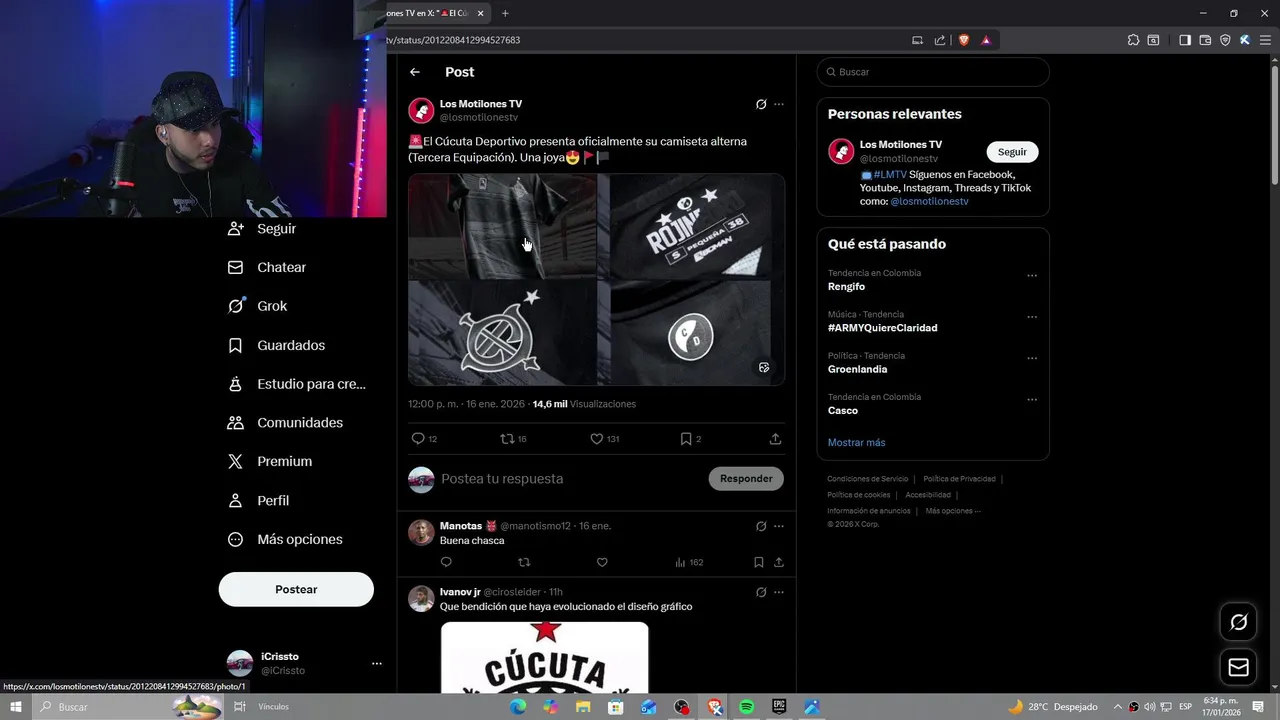Click the Seguir button for Los Motilones TV

[x=1012, y=152]
